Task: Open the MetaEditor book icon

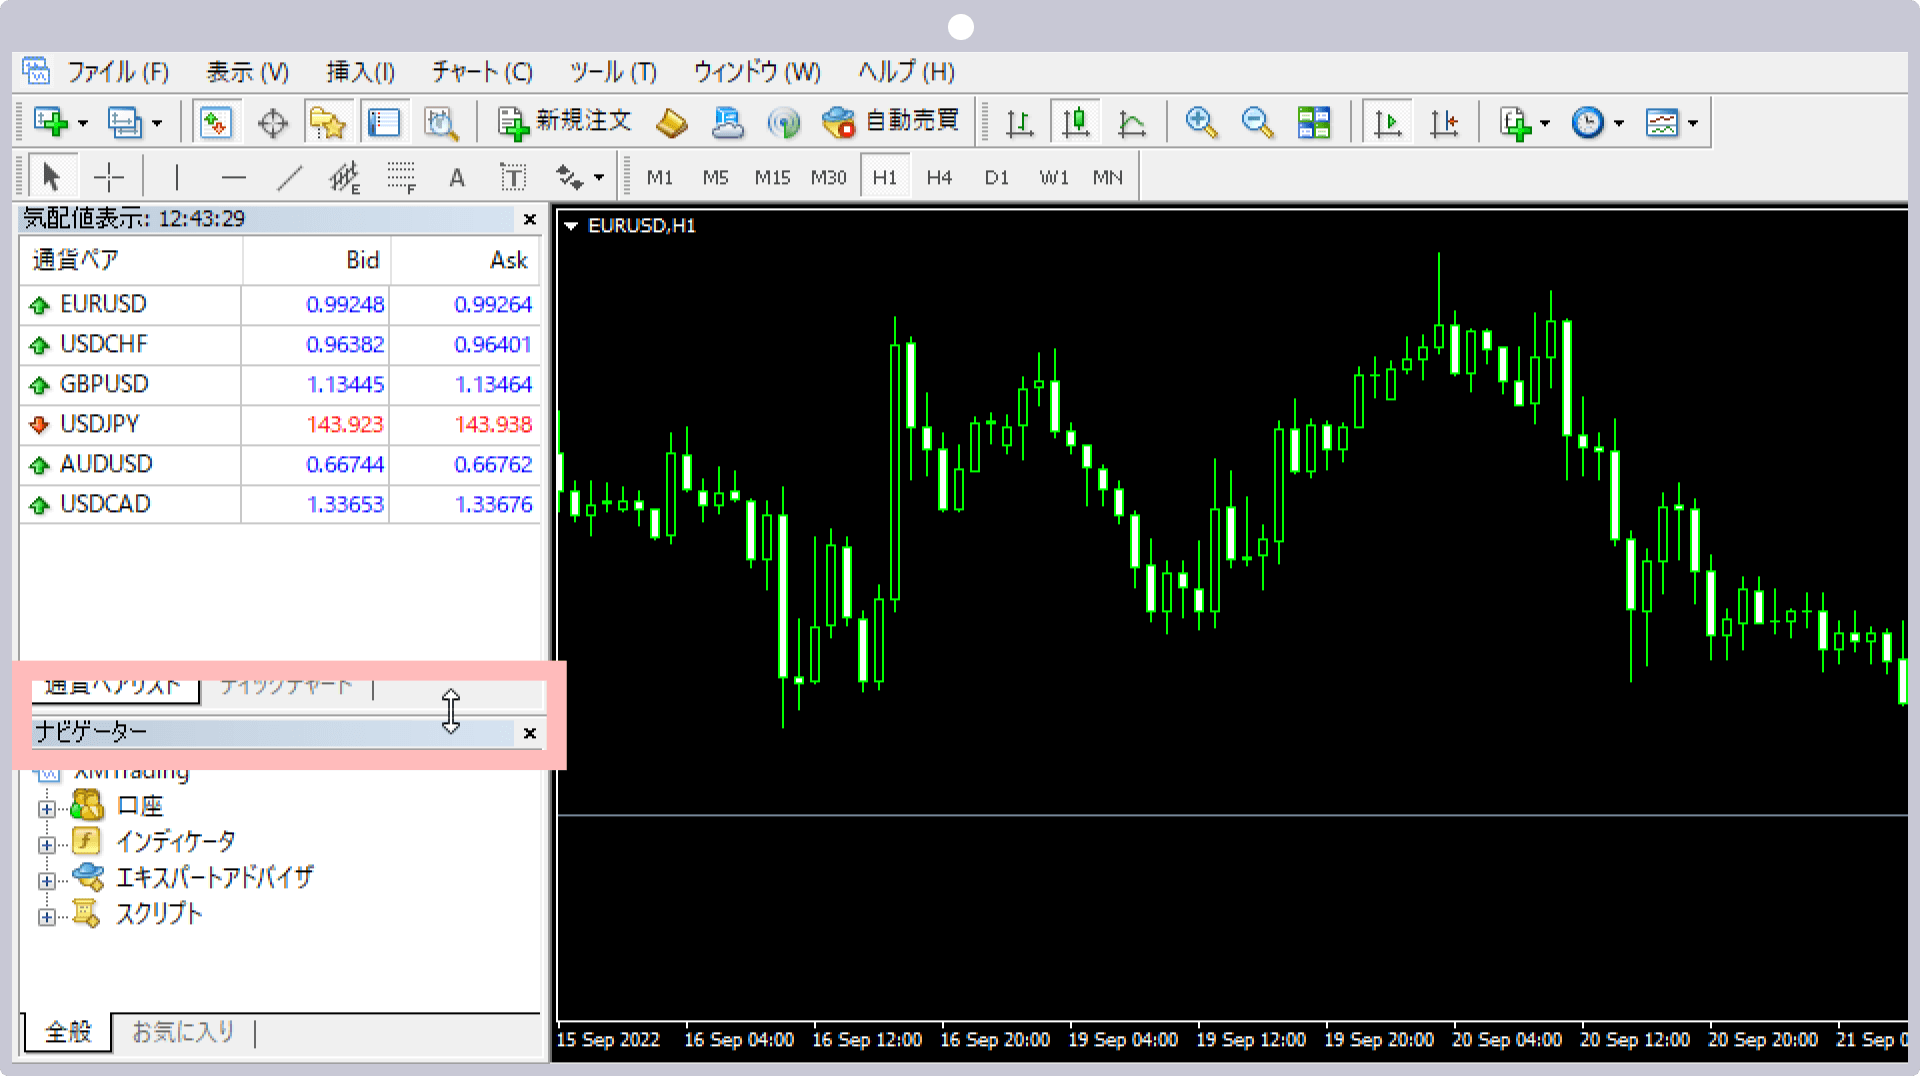Action: point(672,123)
